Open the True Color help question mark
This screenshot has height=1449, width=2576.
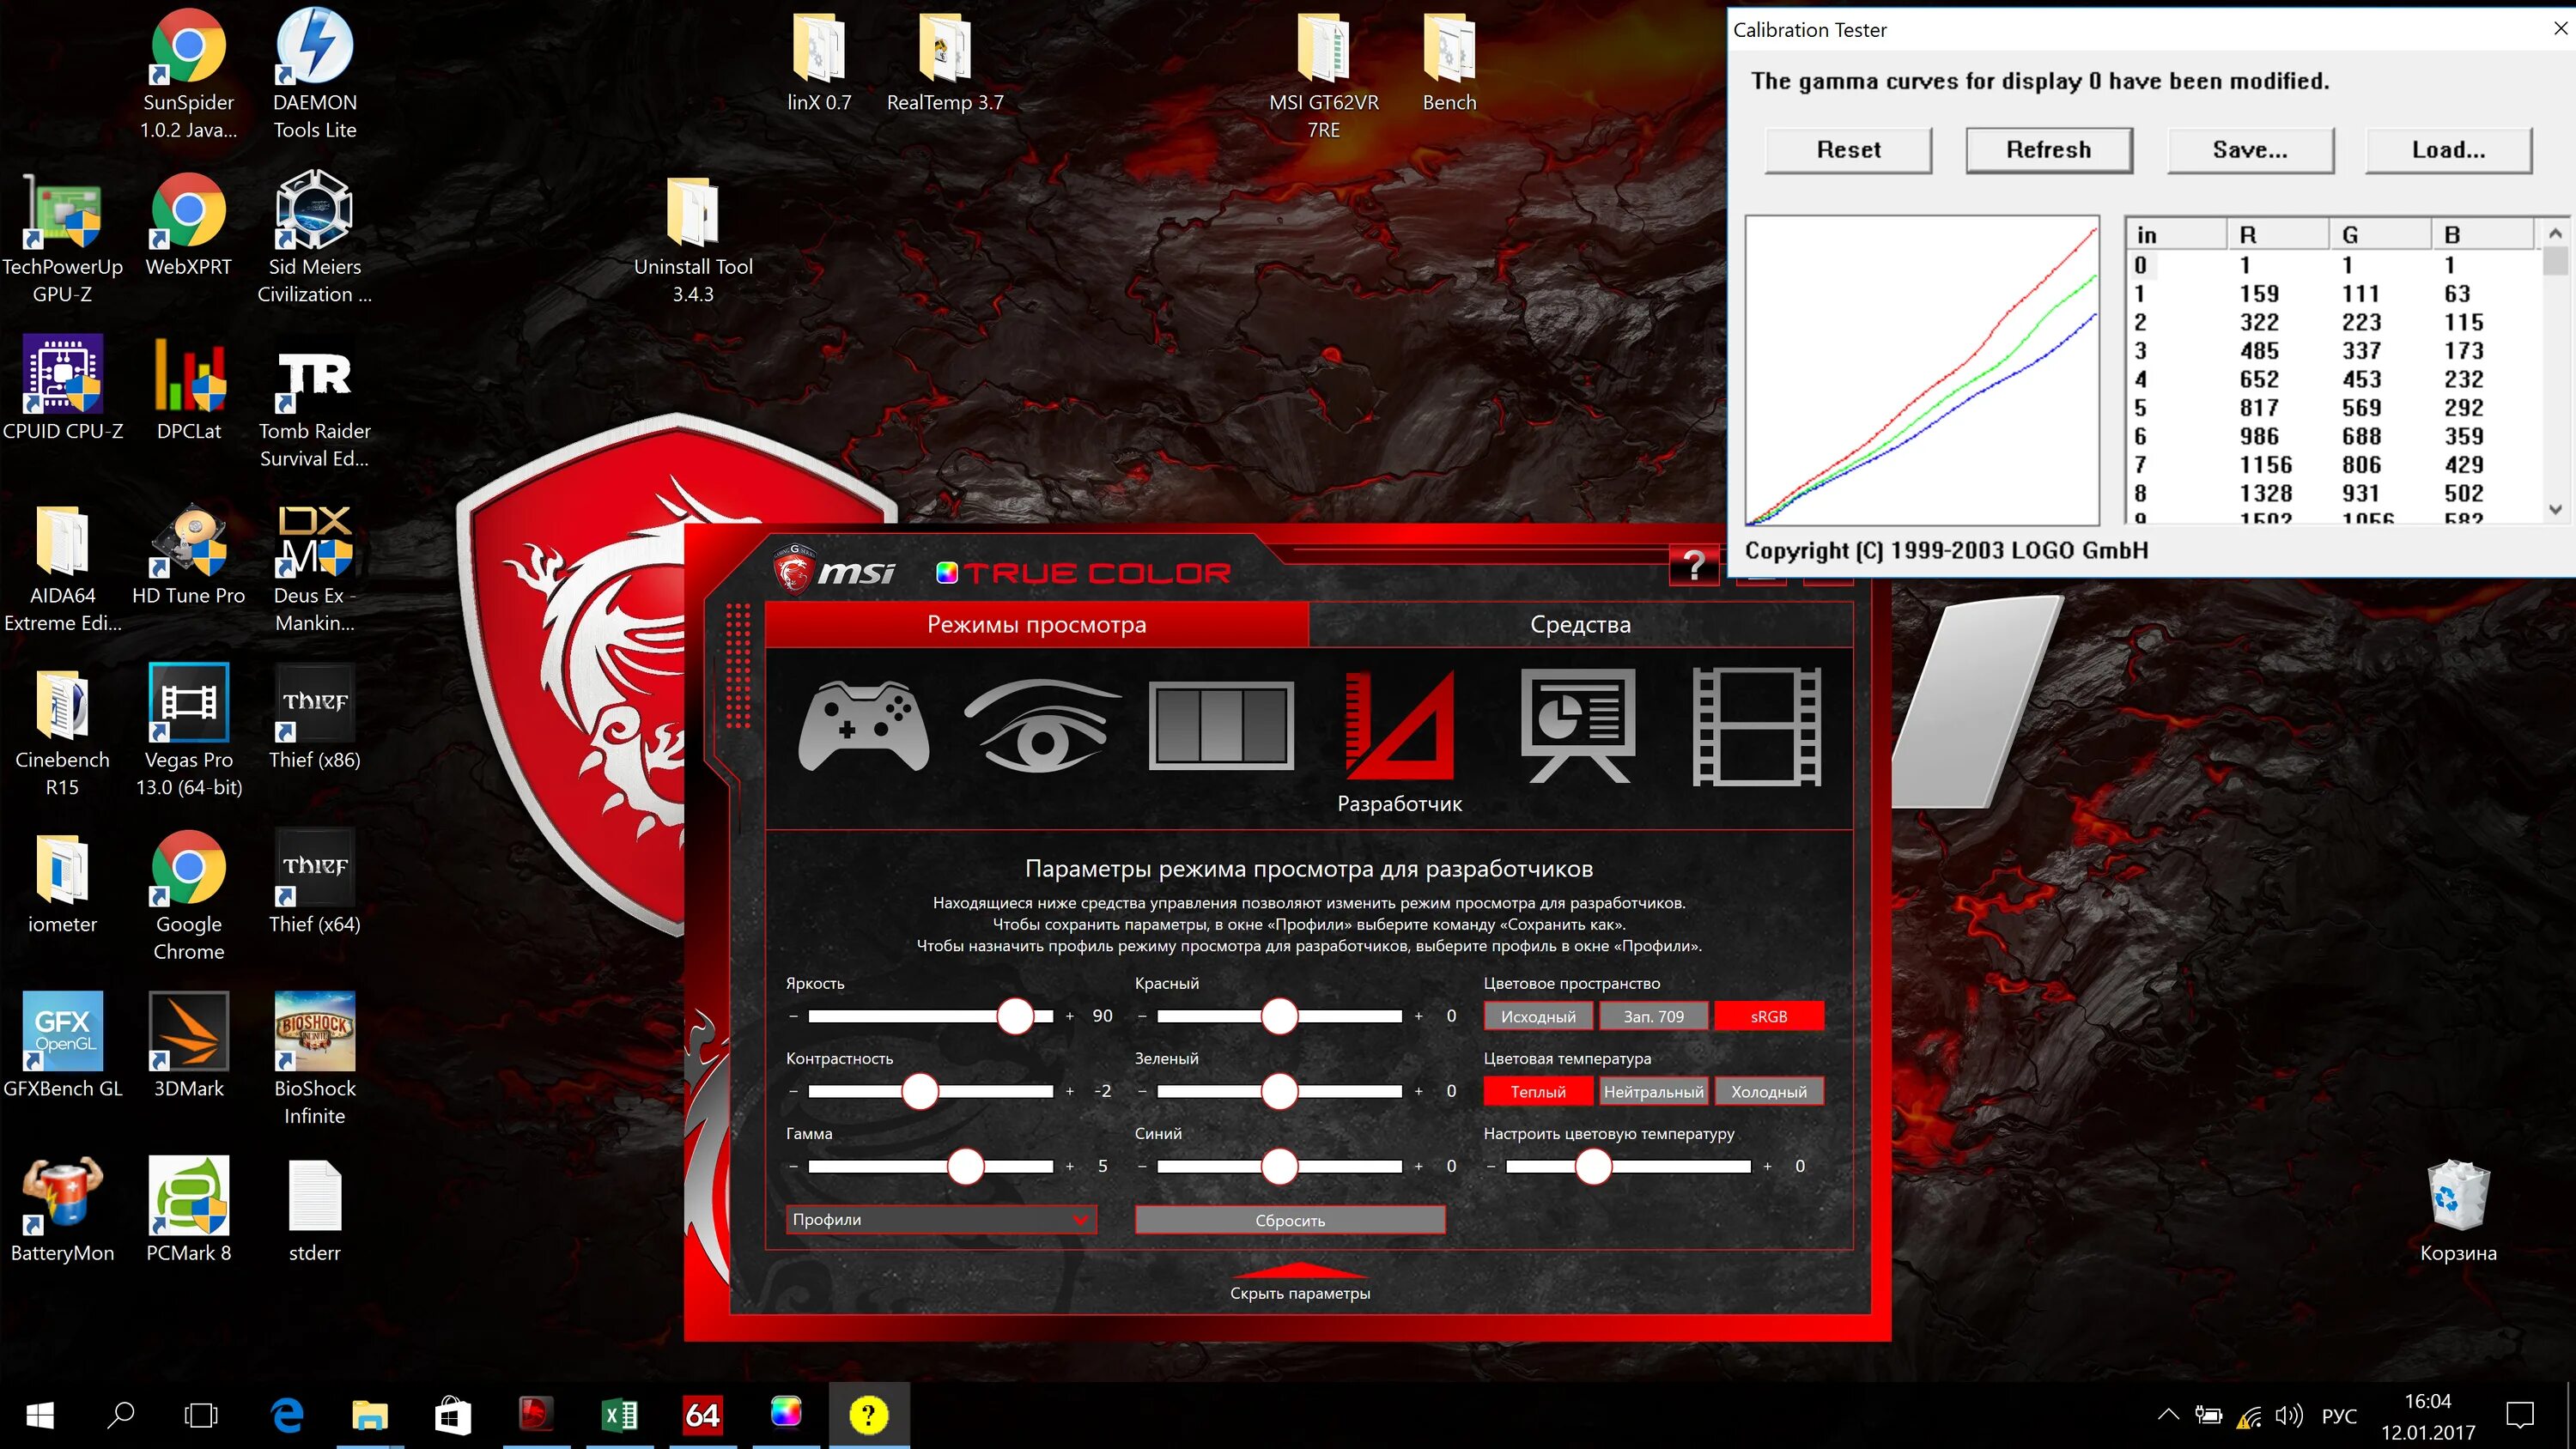[1694, 566]
